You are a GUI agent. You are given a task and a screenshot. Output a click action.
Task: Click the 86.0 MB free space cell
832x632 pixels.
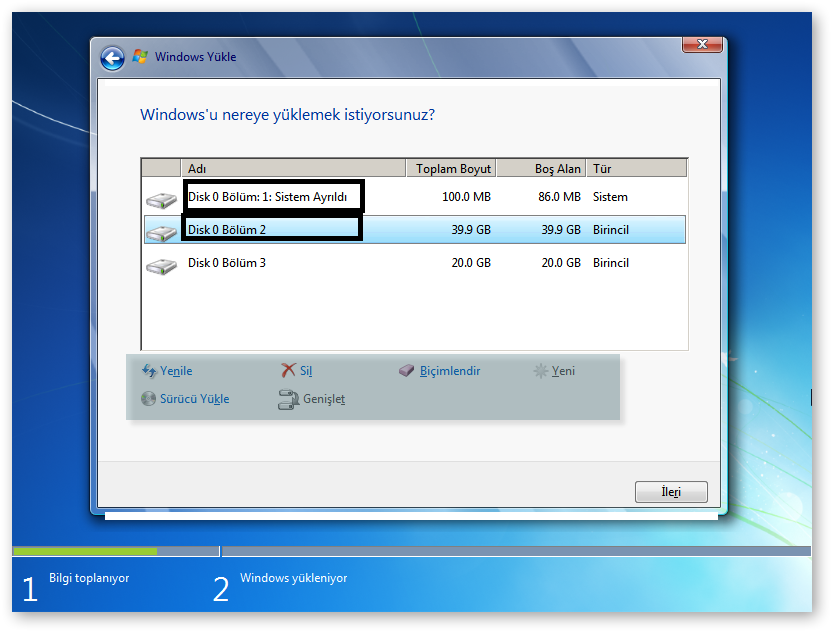coord(559,197)
